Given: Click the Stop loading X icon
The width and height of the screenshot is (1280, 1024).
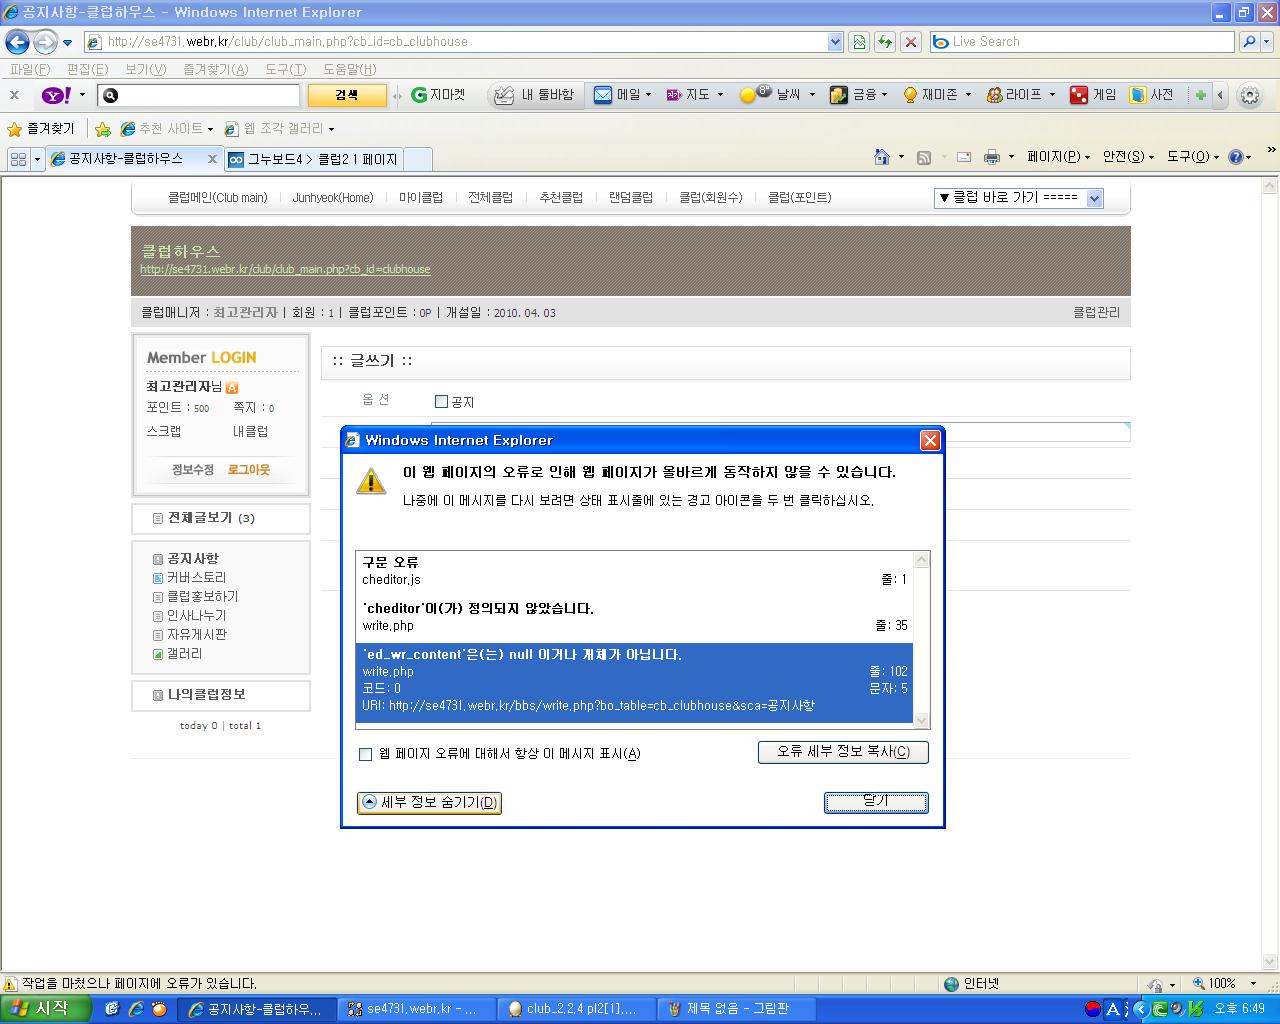Looking at the screenshot, I should (x=910, y=42).
